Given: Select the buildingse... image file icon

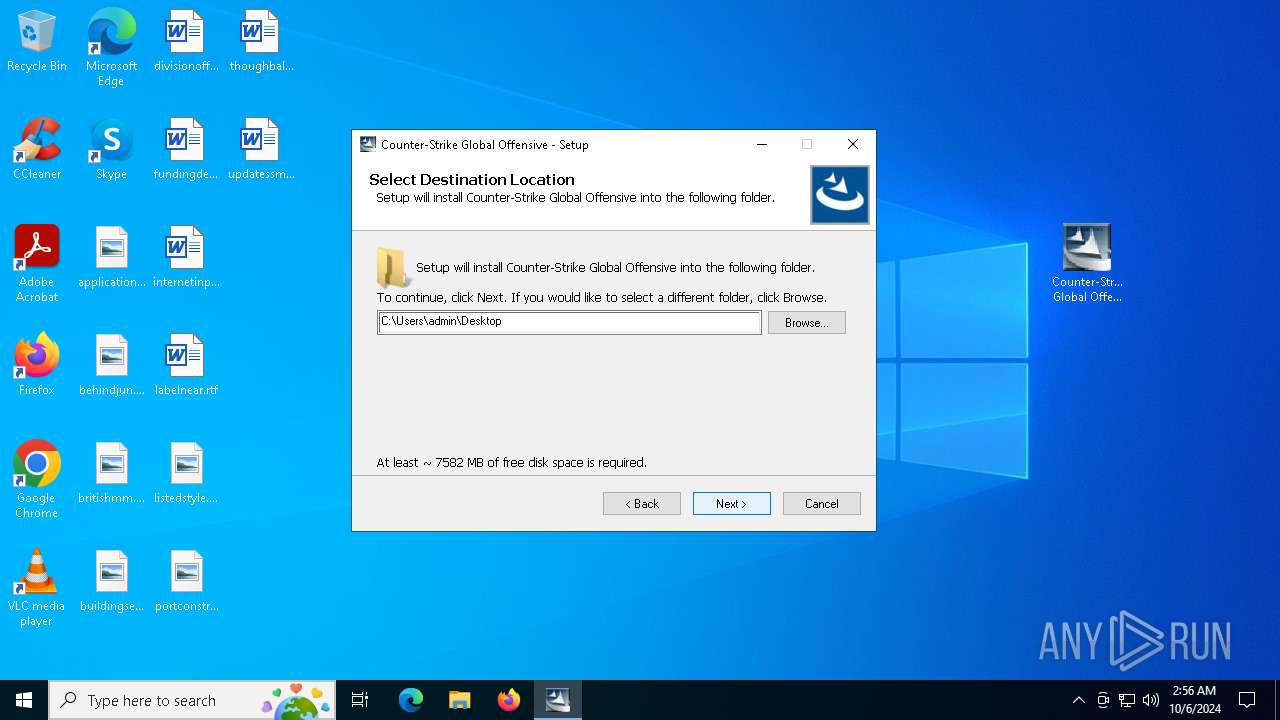Looking at the screenshot, I should click(111, 582).
